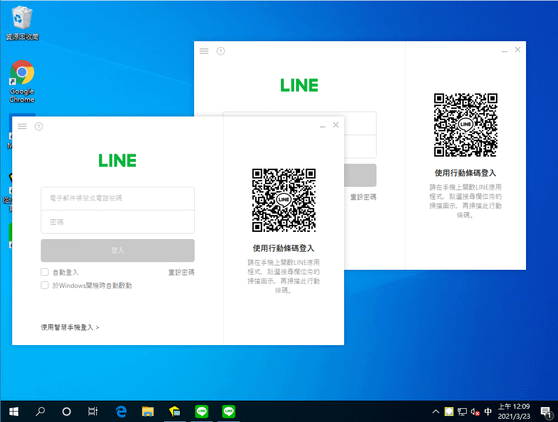Click the gray login button in front window
The image size is (558, 422).
(118, 250)
